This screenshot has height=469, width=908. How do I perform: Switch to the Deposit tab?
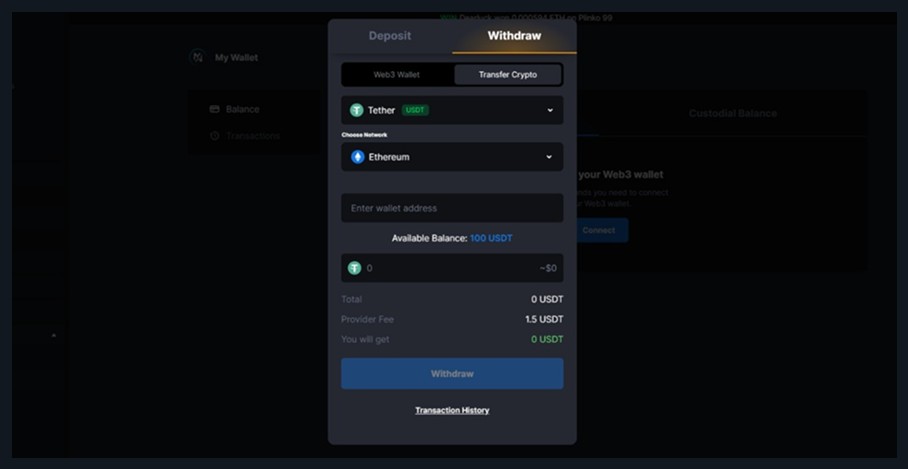(x=389, y=36)
